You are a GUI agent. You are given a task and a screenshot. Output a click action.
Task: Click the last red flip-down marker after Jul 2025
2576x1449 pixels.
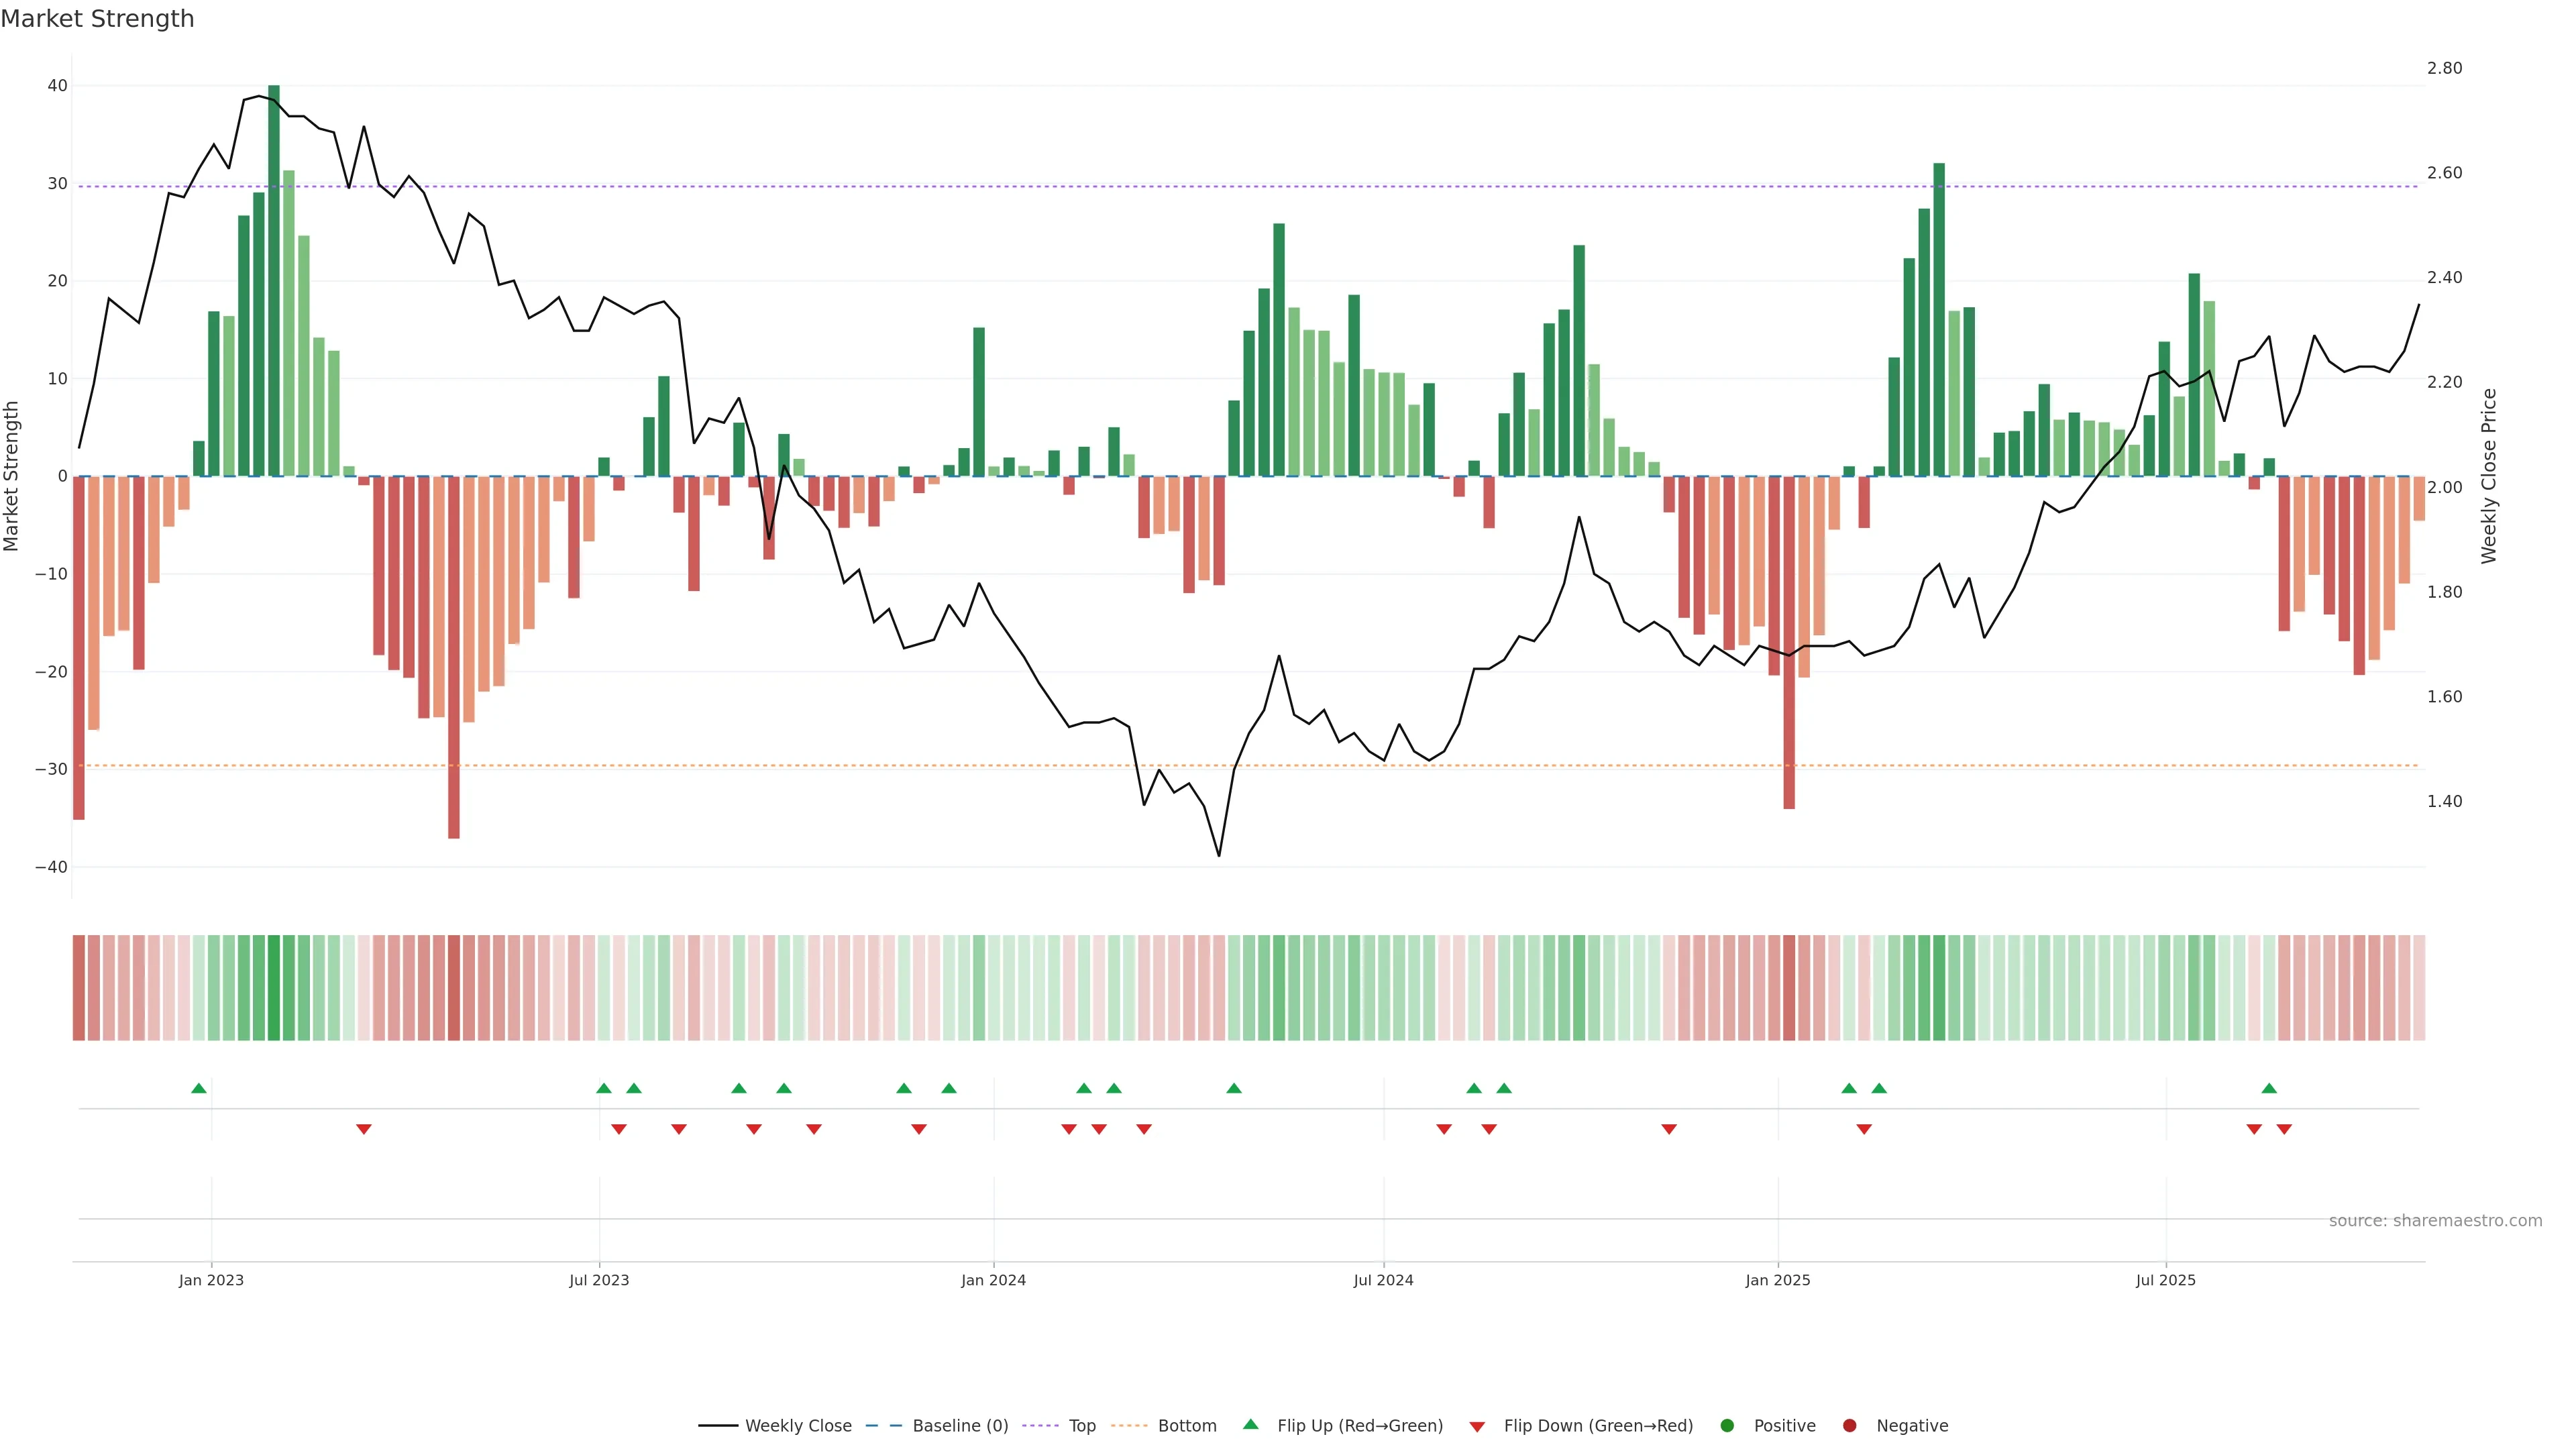[x=2284, y=1129]
